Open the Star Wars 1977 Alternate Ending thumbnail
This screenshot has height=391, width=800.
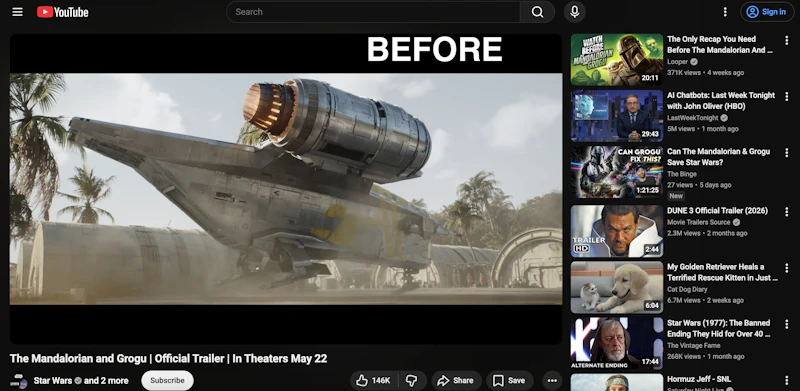[617, 344]
